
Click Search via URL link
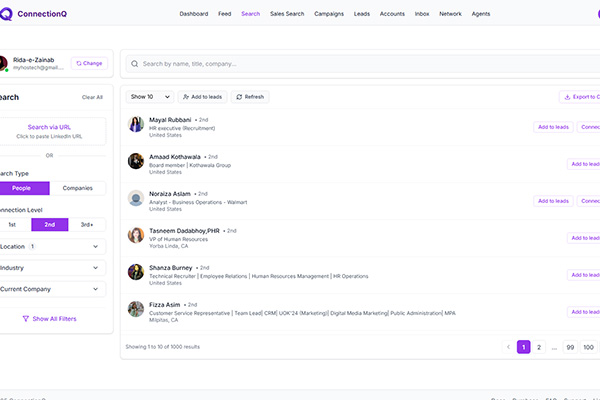(x=49, y=127)
